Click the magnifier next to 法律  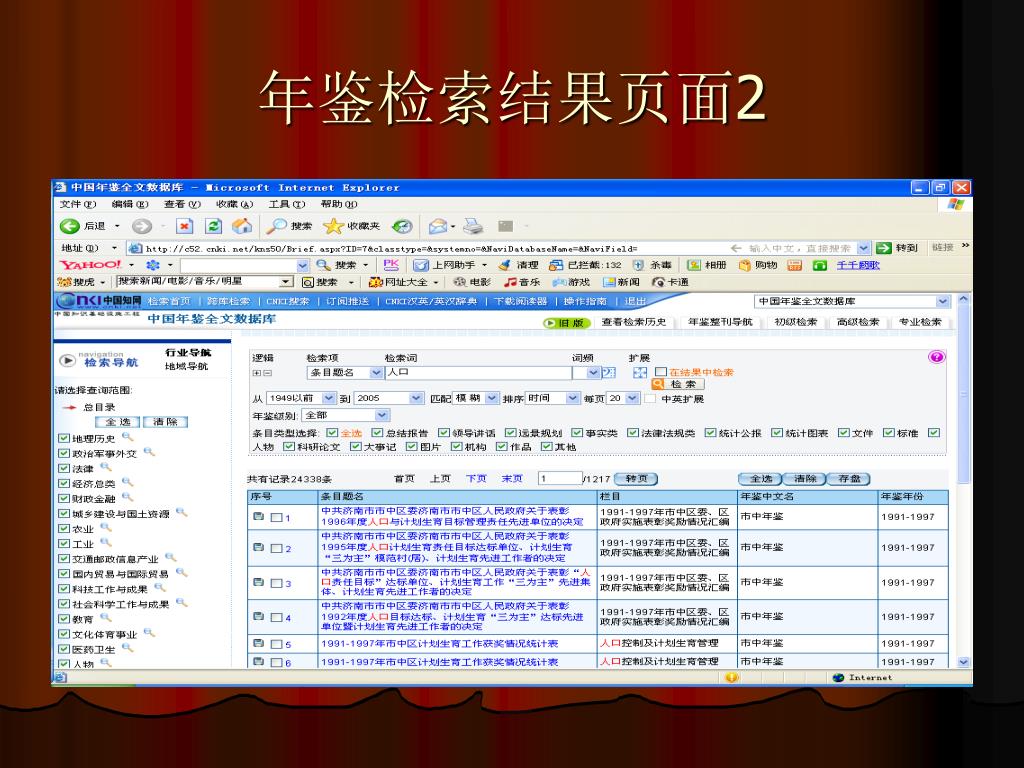(x=105, y=467)
